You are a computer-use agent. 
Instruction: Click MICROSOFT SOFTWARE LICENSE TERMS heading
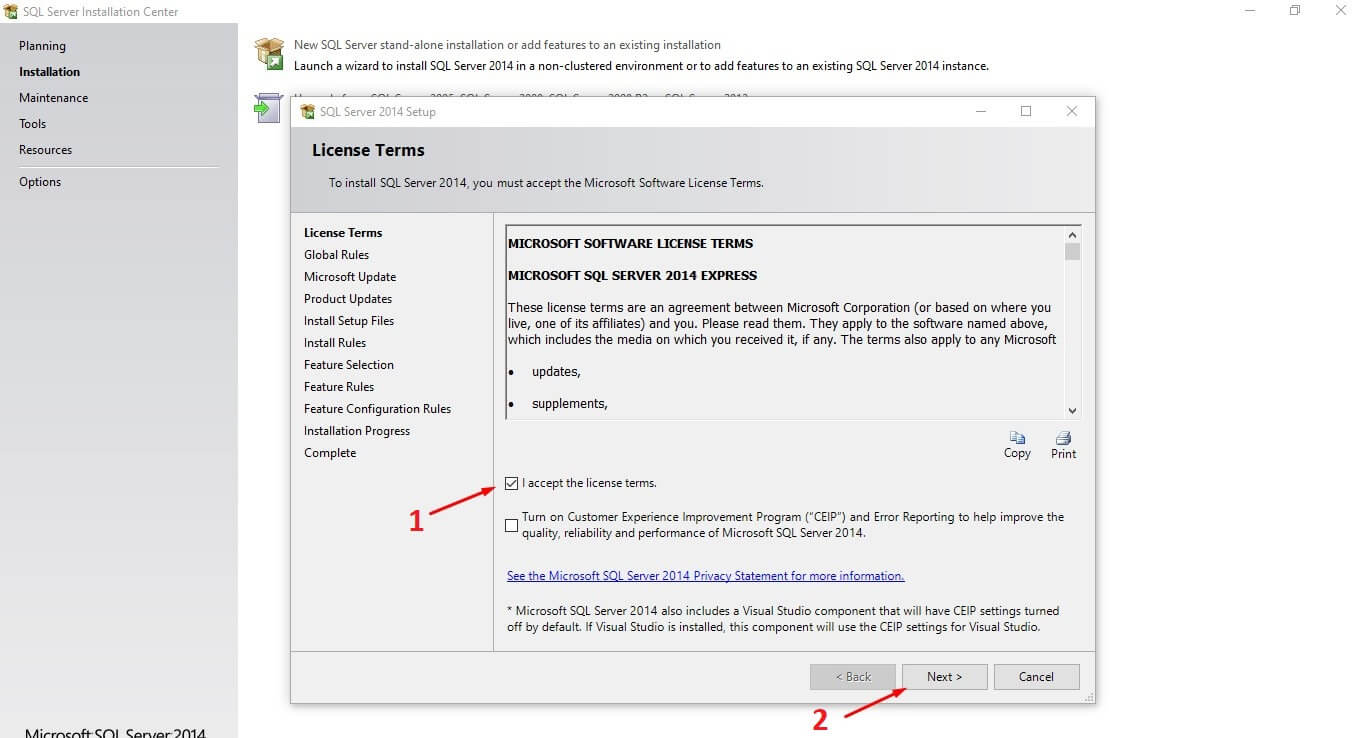click(x=630, y=243)
